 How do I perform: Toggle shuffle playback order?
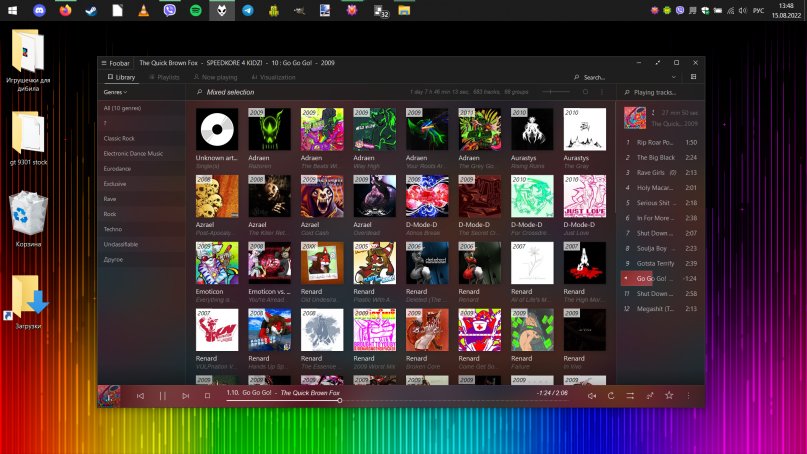[x=630, y=396]
